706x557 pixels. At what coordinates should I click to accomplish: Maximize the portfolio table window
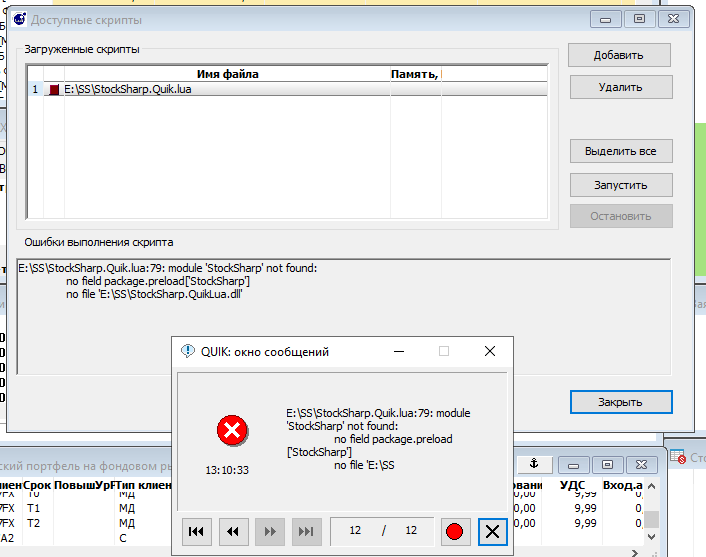(607, 465)
